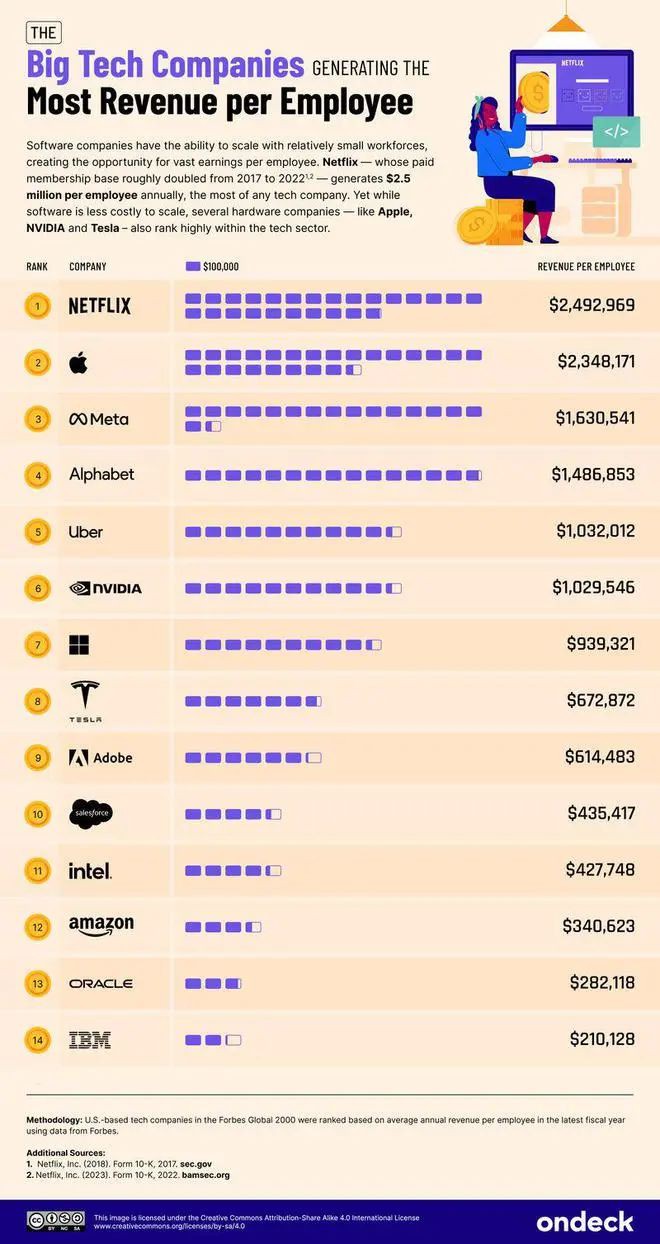
Task: Click the rank 1 gold badge
Action: point(38,306)
